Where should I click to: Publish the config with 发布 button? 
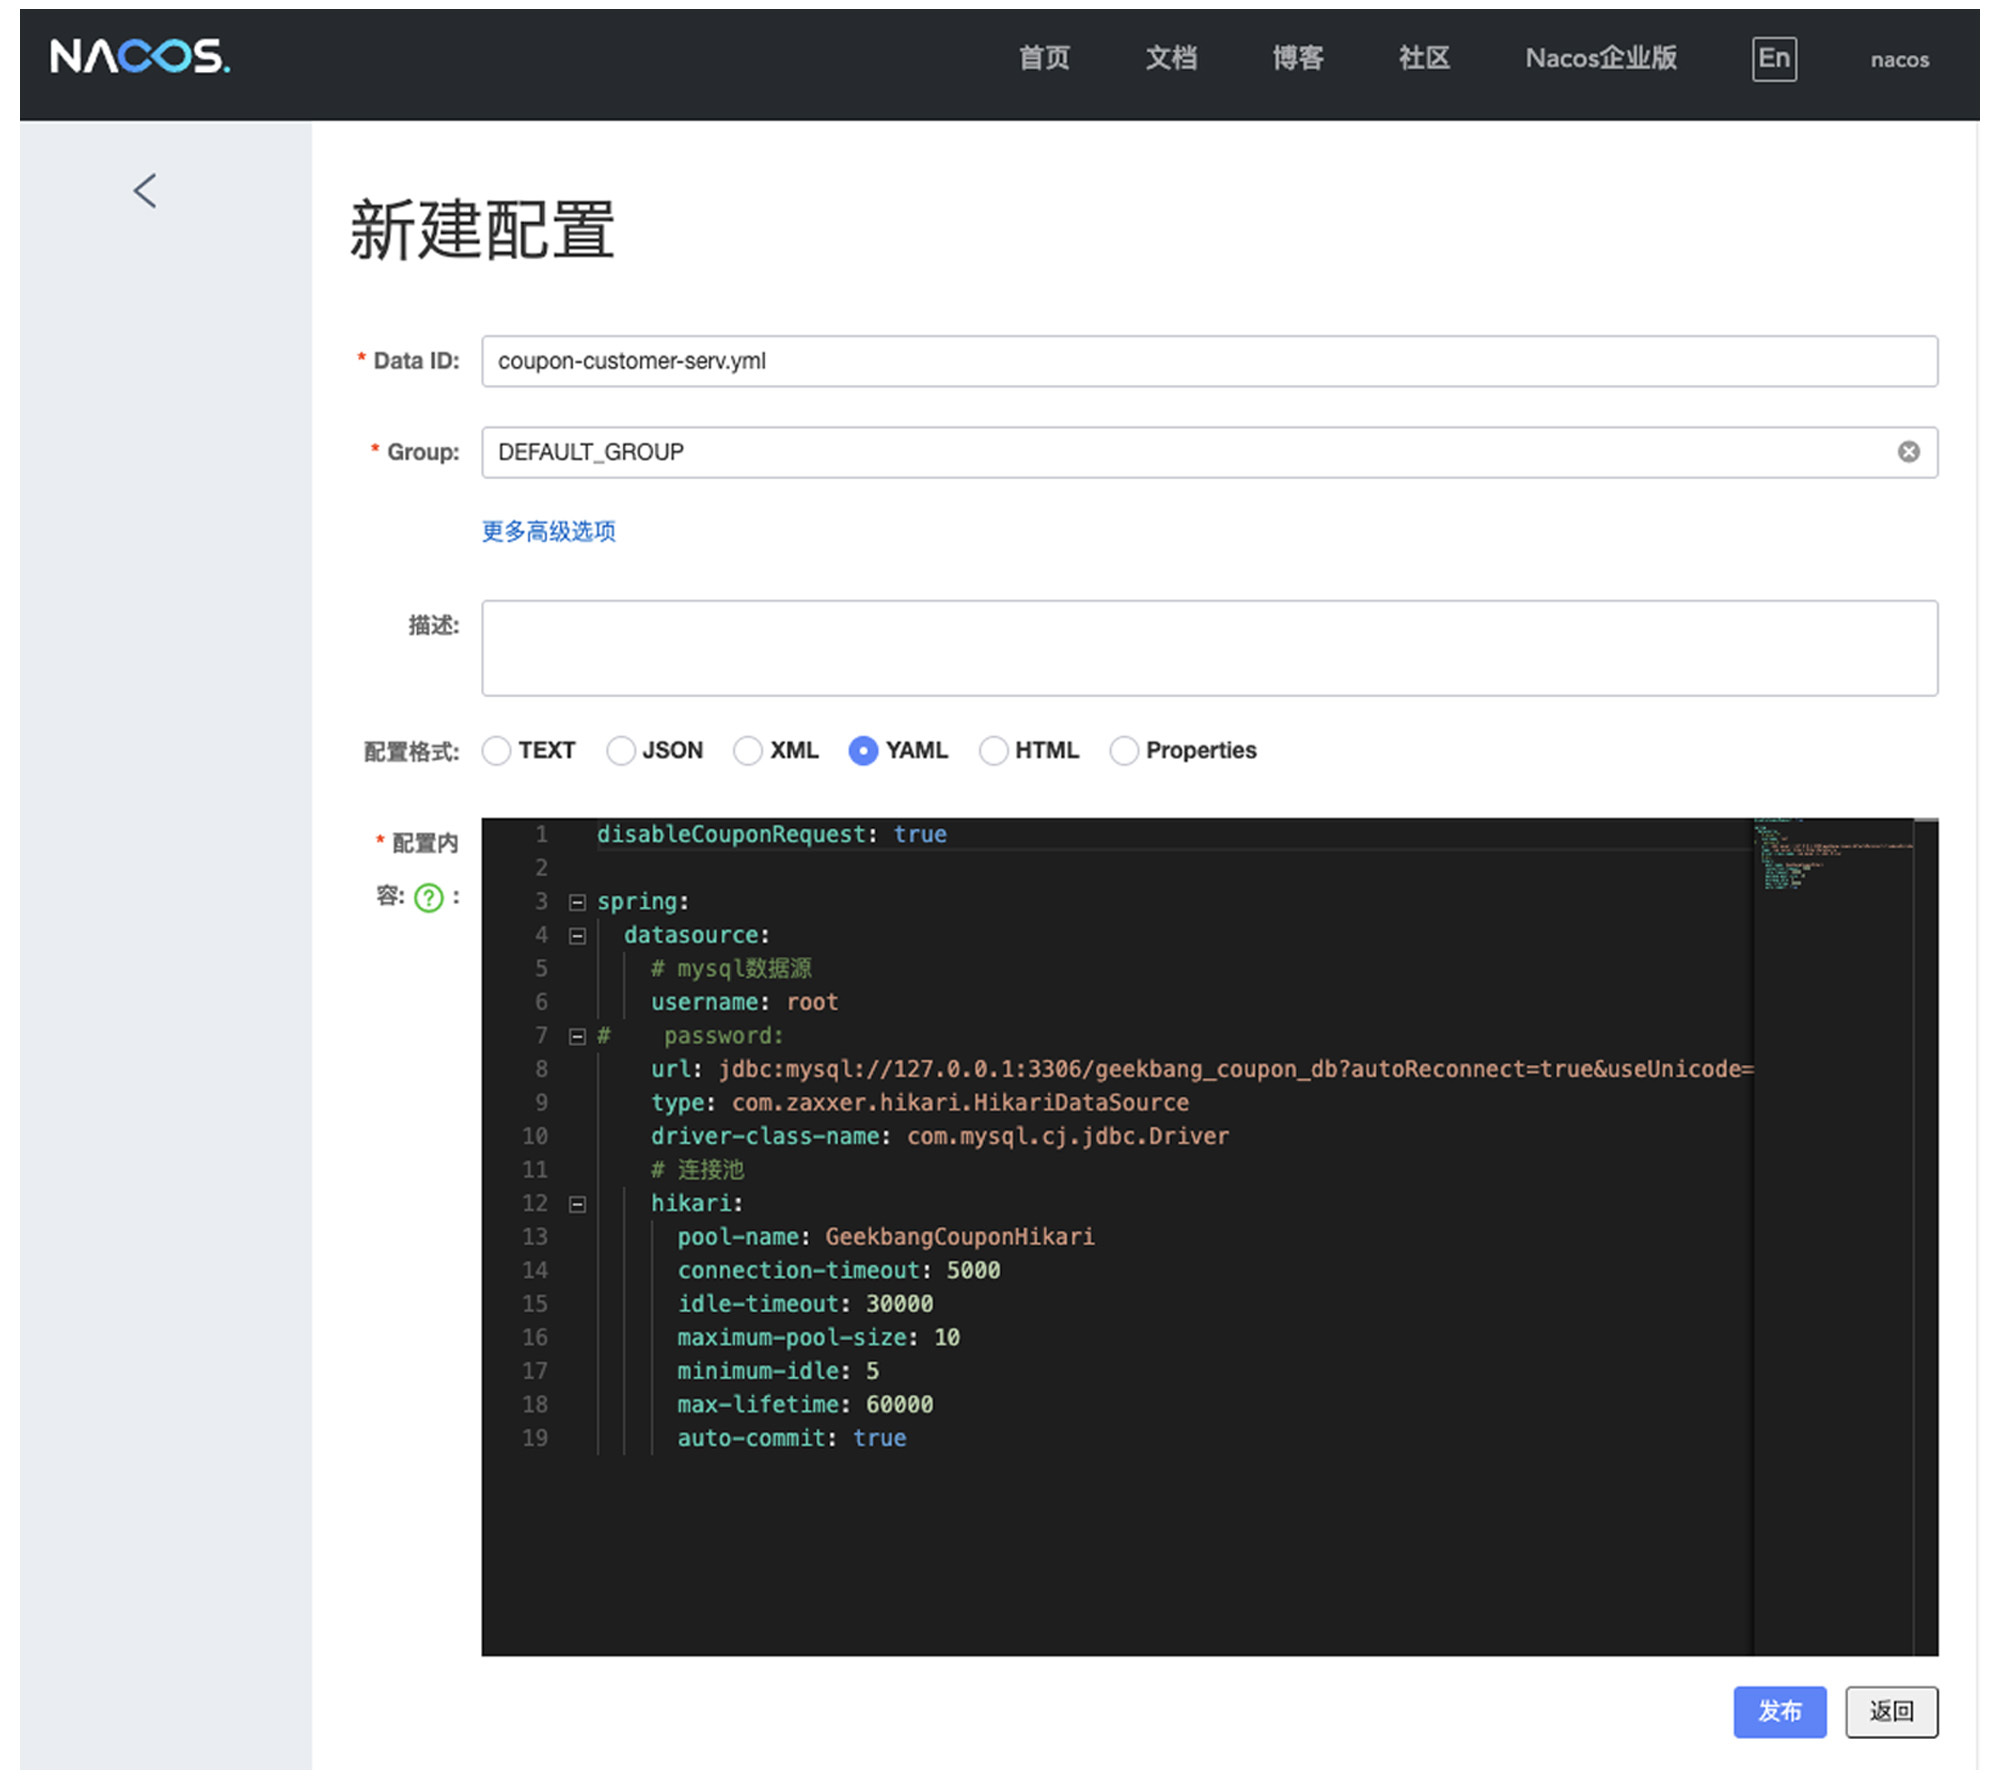tap(1780, 1712)
